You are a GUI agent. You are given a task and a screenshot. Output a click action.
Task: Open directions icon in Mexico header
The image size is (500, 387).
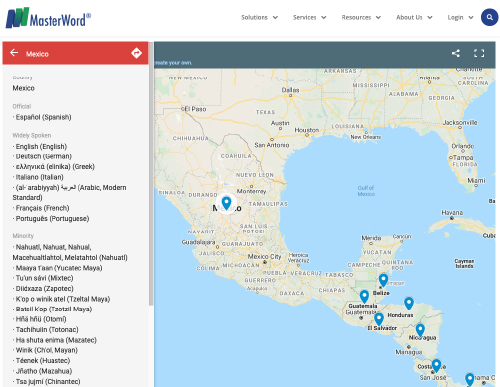[x=136, y=53]
